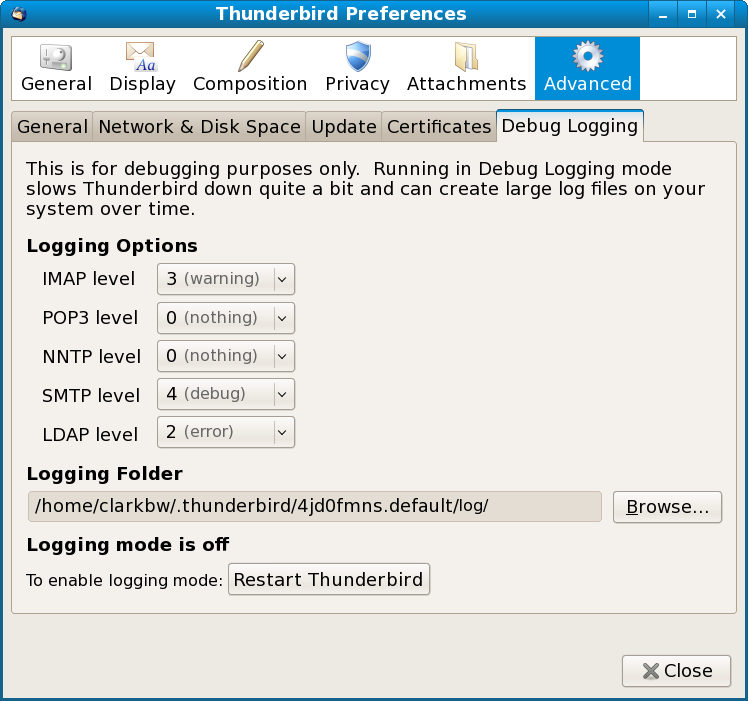Click the 'Logging mode is off' text
This screenshot has width=748, height=701.
pyautogui.click(x=128, y=545)
